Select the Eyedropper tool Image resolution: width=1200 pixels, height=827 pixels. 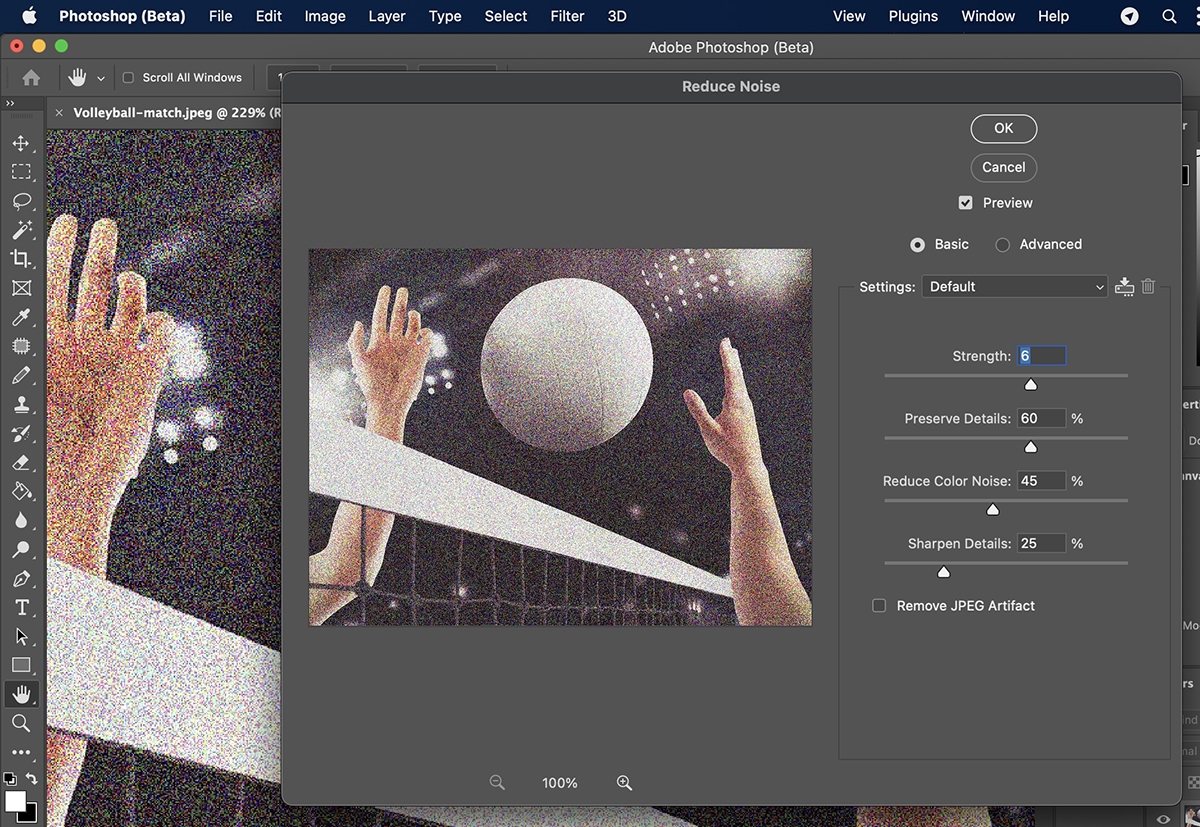(21, 317)
